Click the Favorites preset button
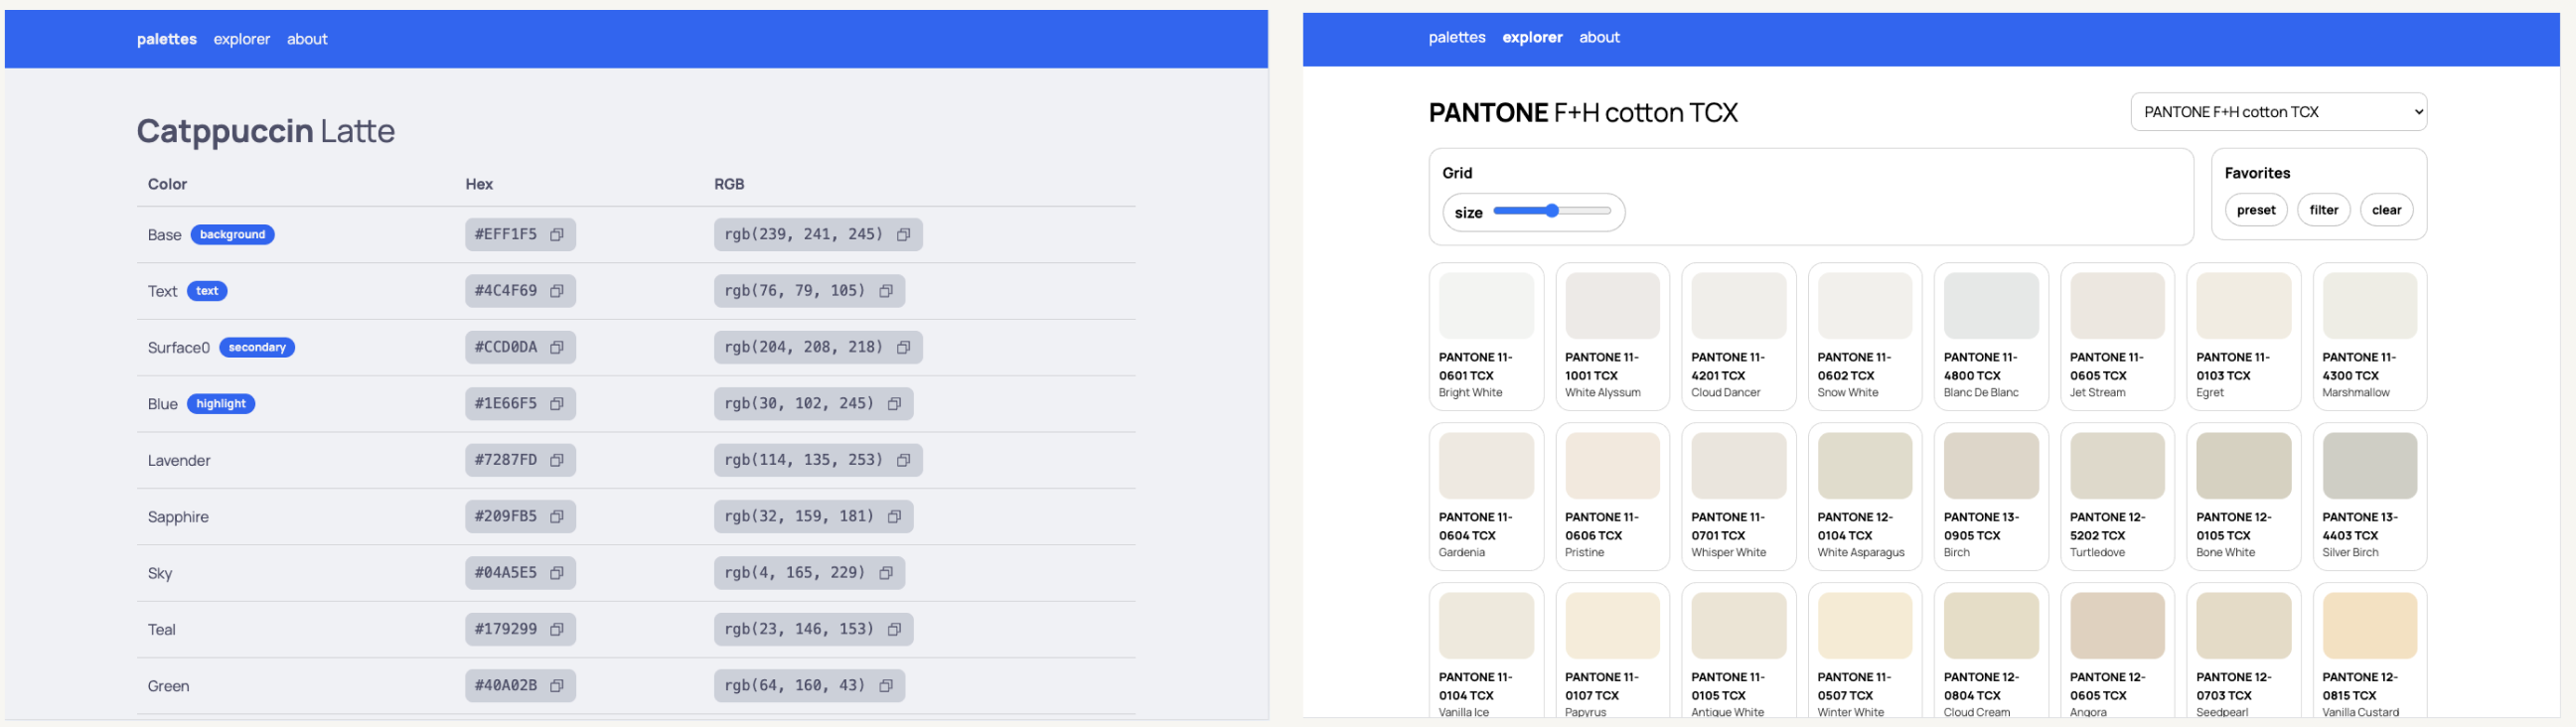Image resolution: width=2576 pixels, height=727 pixels. [x=2255, y=210]
